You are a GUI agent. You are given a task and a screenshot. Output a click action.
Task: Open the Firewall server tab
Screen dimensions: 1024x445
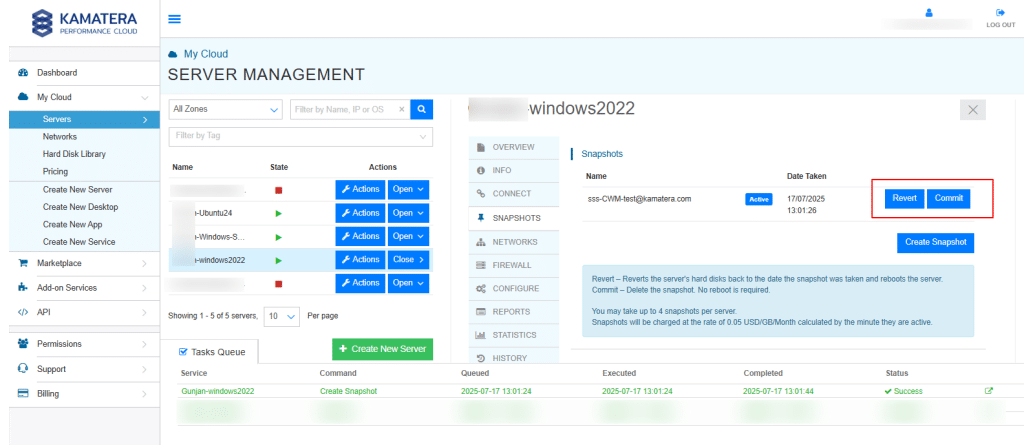point(511,265)
